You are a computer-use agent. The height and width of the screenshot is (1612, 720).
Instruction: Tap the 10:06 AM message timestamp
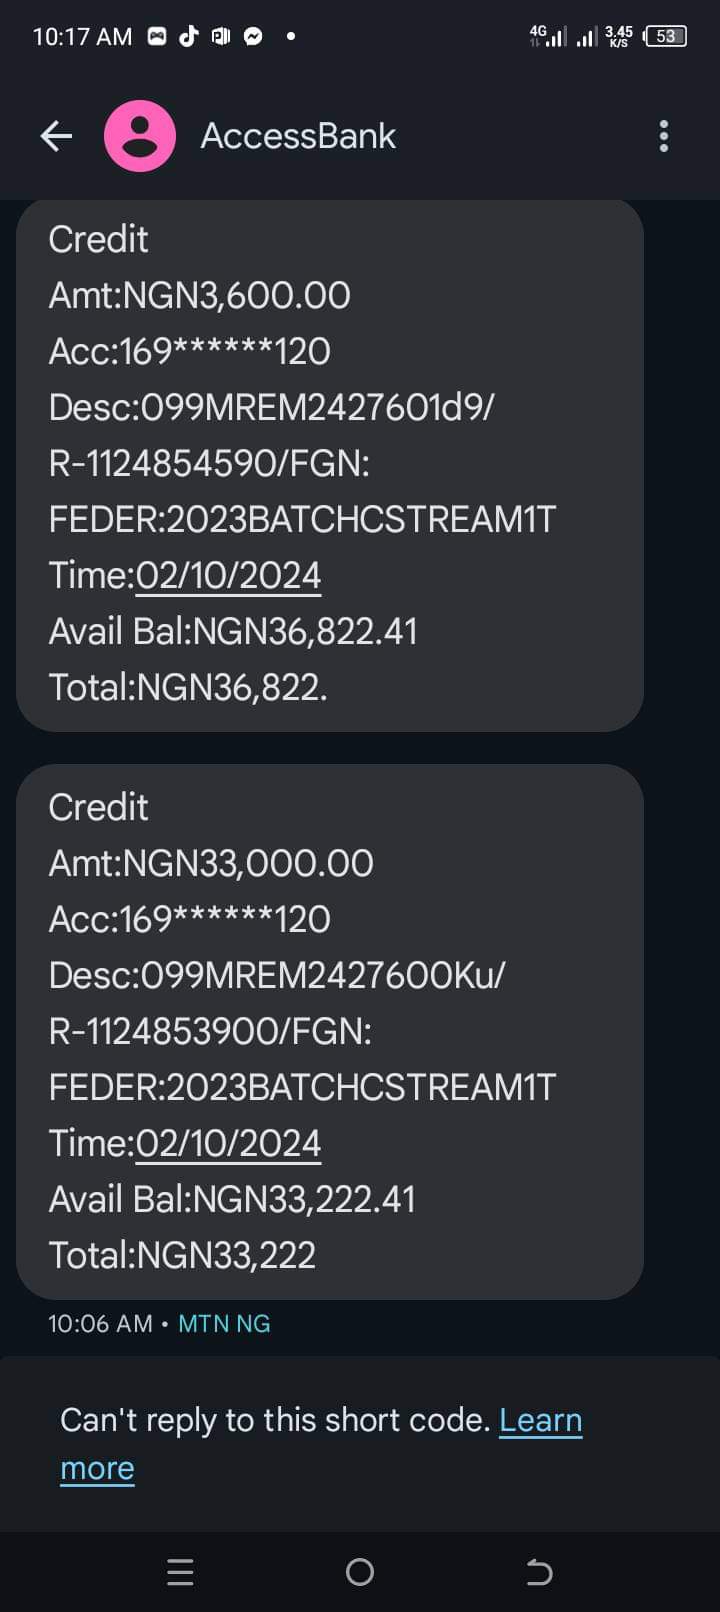coord(100,1324)
